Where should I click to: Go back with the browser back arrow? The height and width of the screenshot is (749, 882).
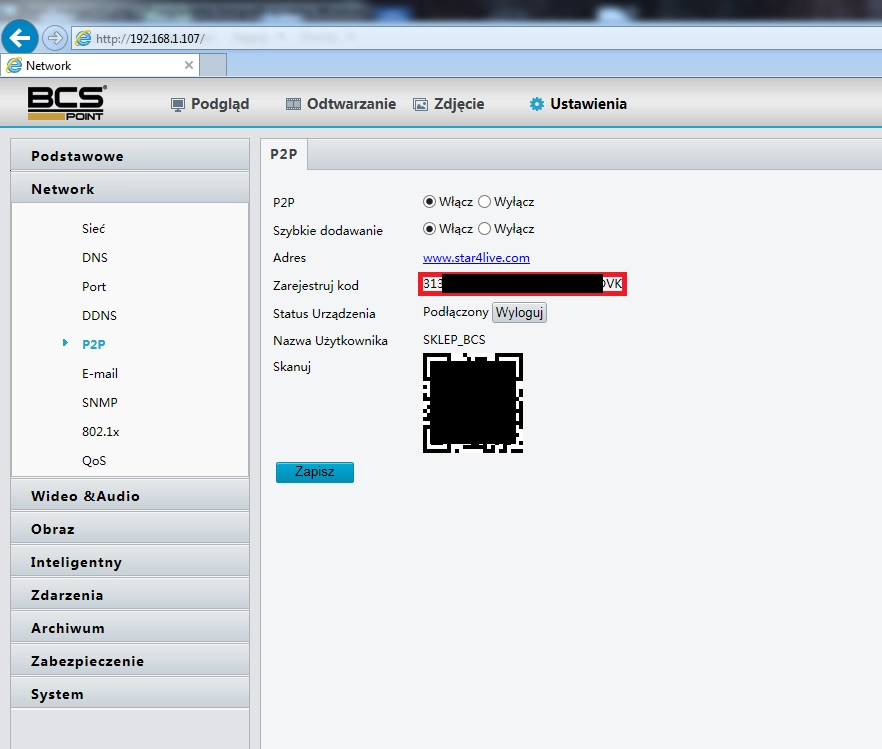point(20,38)
